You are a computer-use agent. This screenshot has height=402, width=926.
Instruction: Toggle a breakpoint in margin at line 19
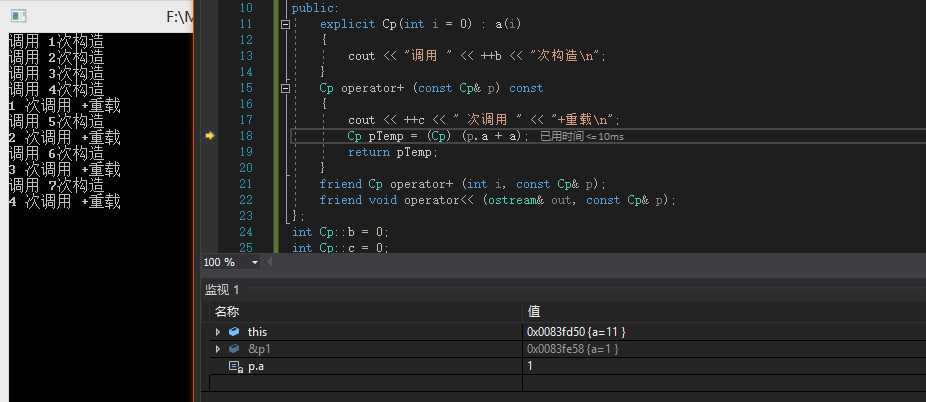(x=210, y=152)
